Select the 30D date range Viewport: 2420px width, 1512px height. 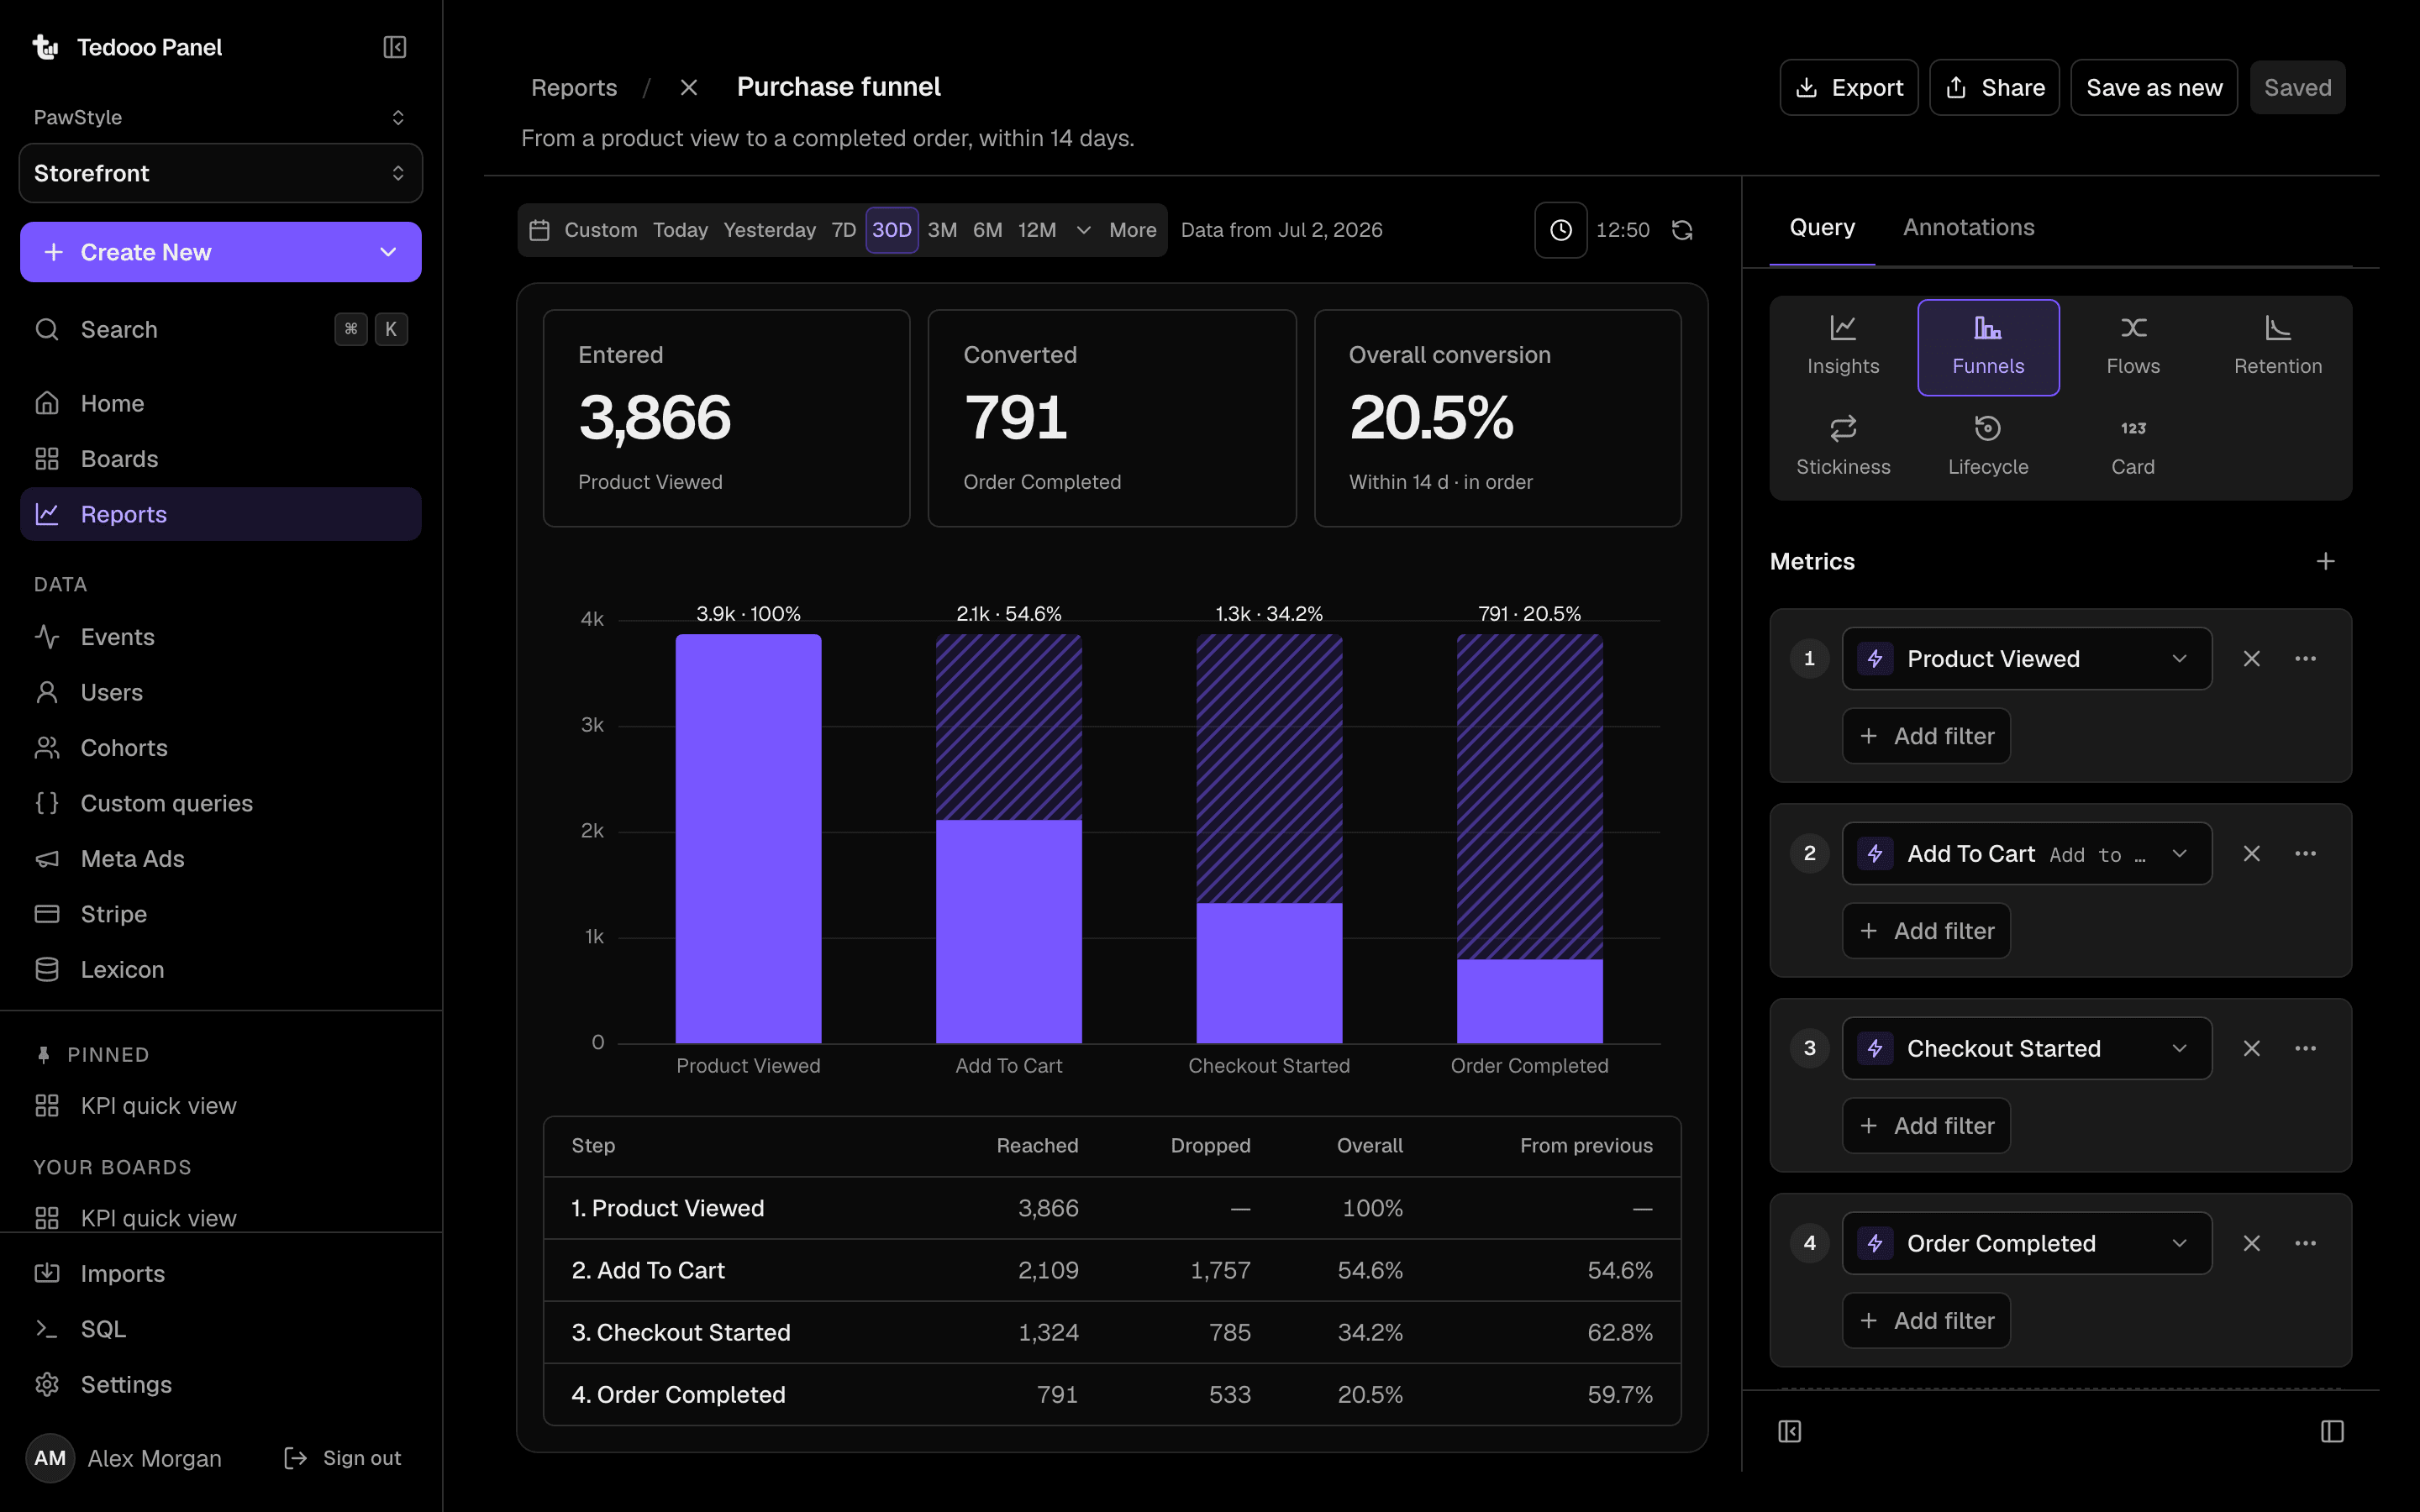[x=891, y=230]
